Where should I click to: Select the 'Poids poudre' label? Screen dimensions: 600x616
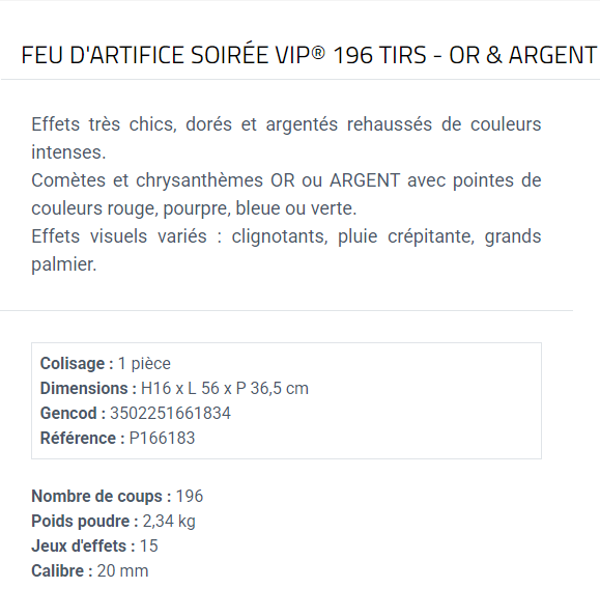pyautogui.click(x=85, y=521)
